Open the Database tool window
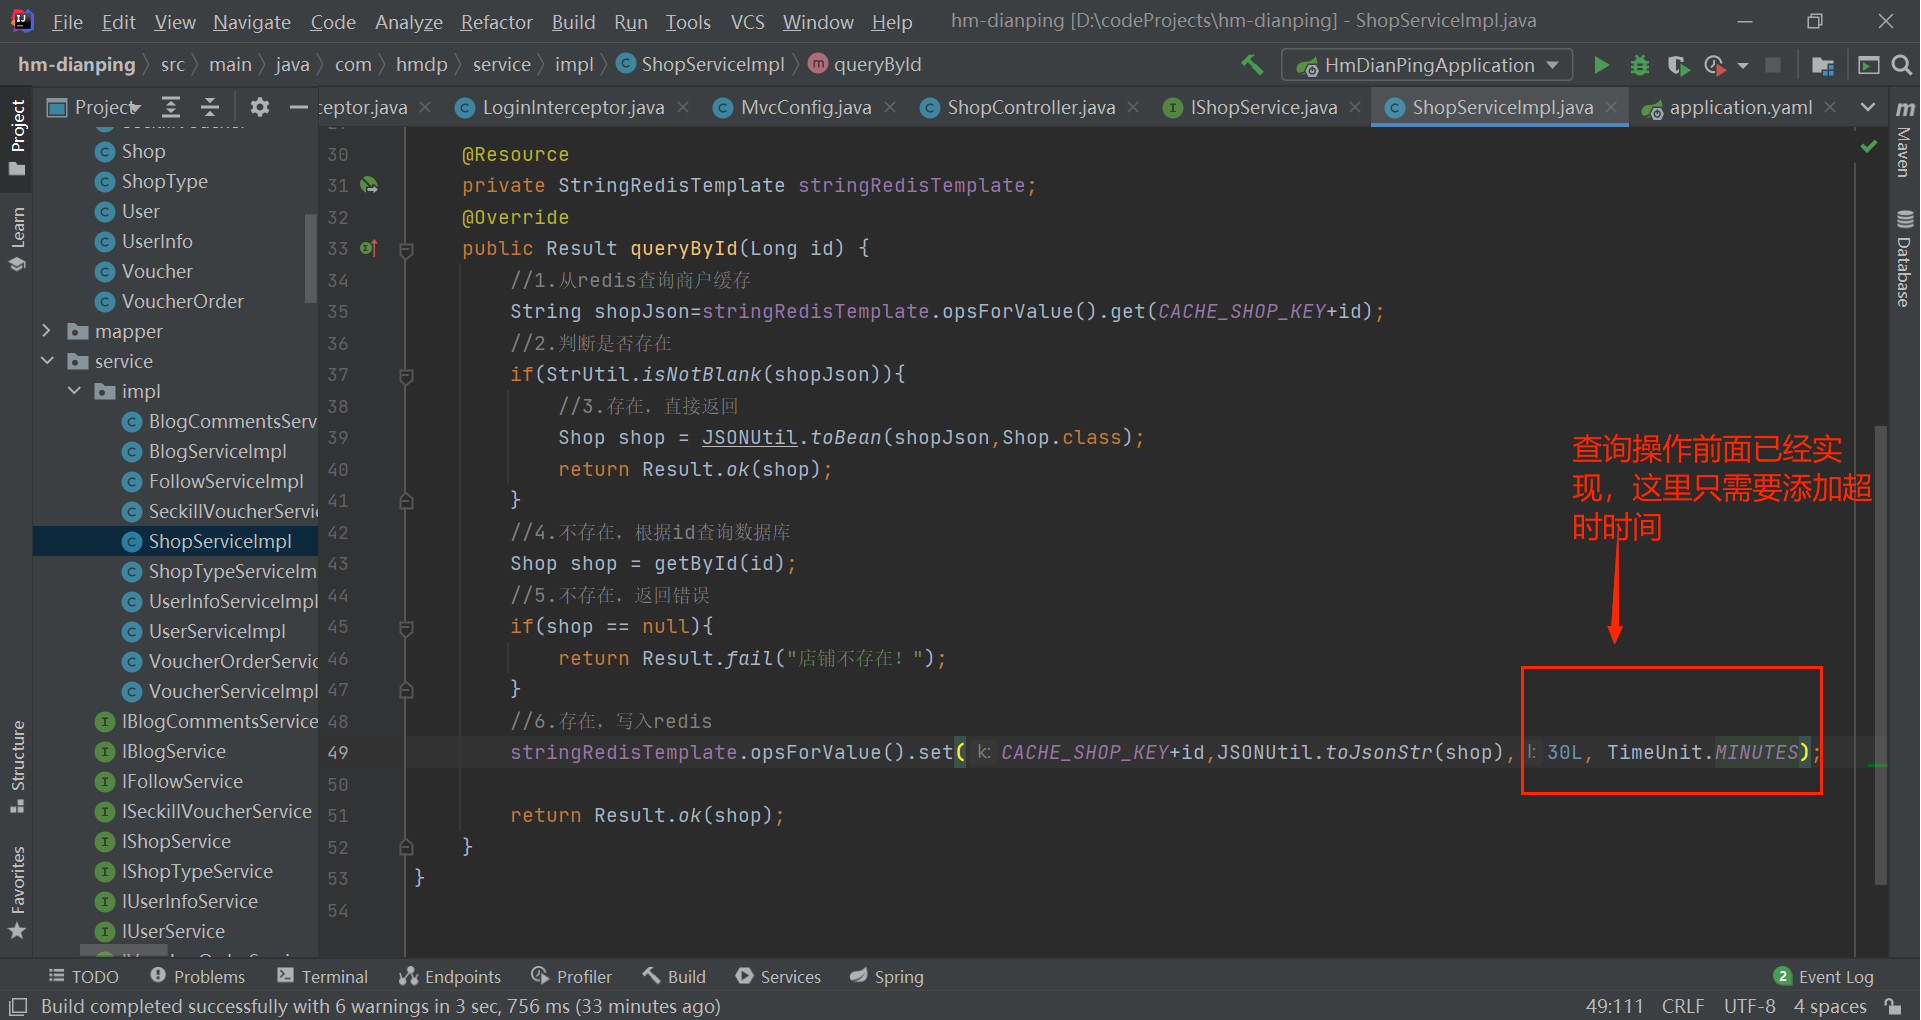1921x1020 pixels. (1904, 258)
